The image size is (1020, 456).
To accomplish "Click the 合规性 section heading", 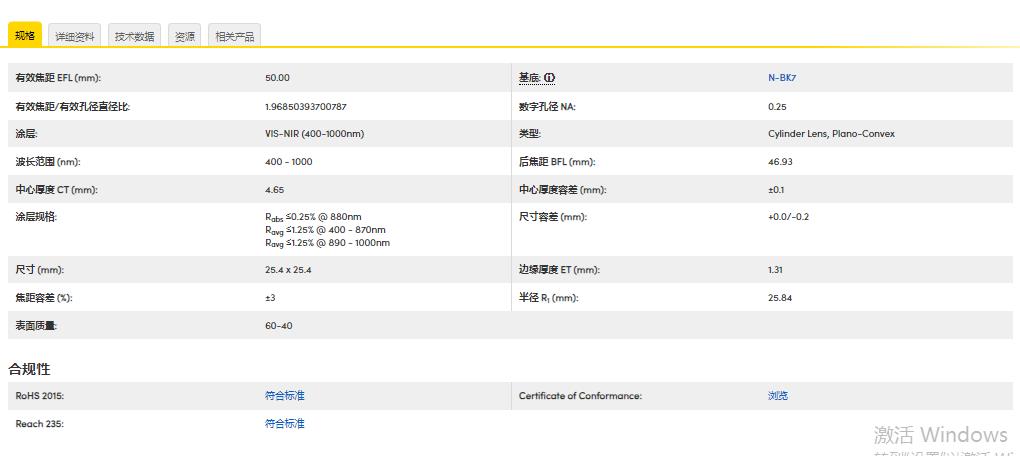I will click(x=29, y=369).
